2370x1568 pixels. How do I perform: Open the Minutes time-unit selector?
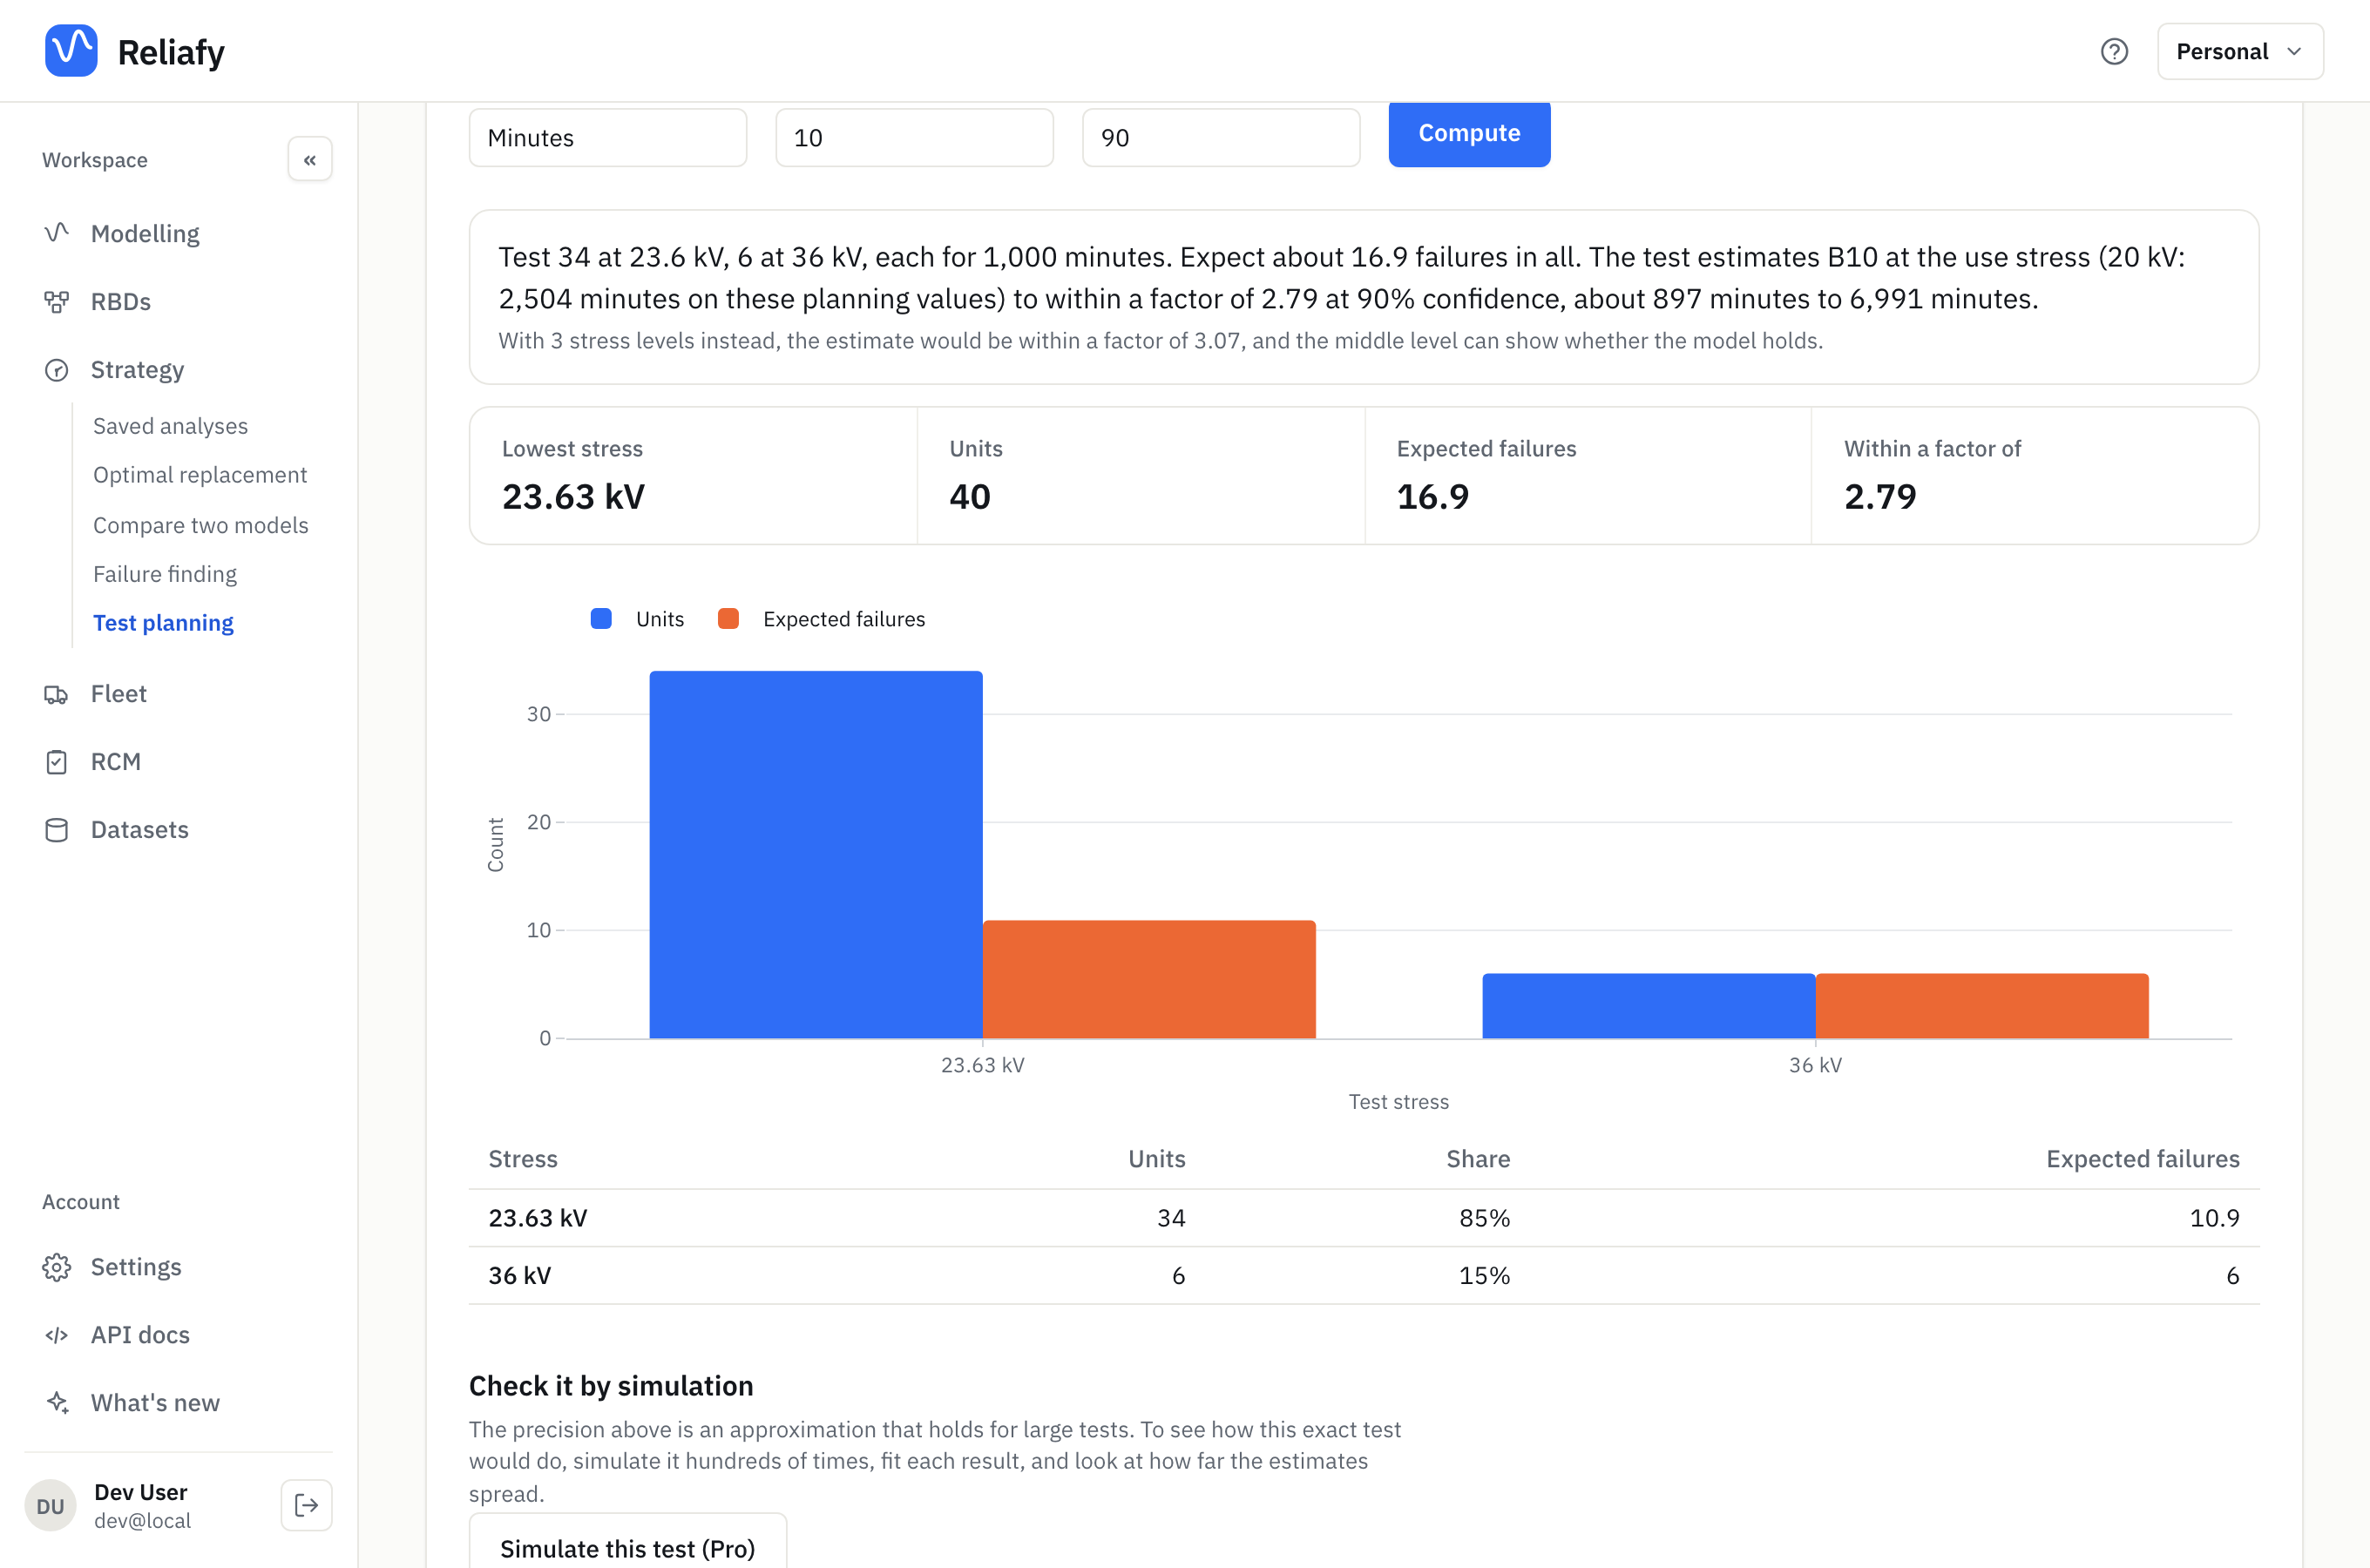[608, 138]
